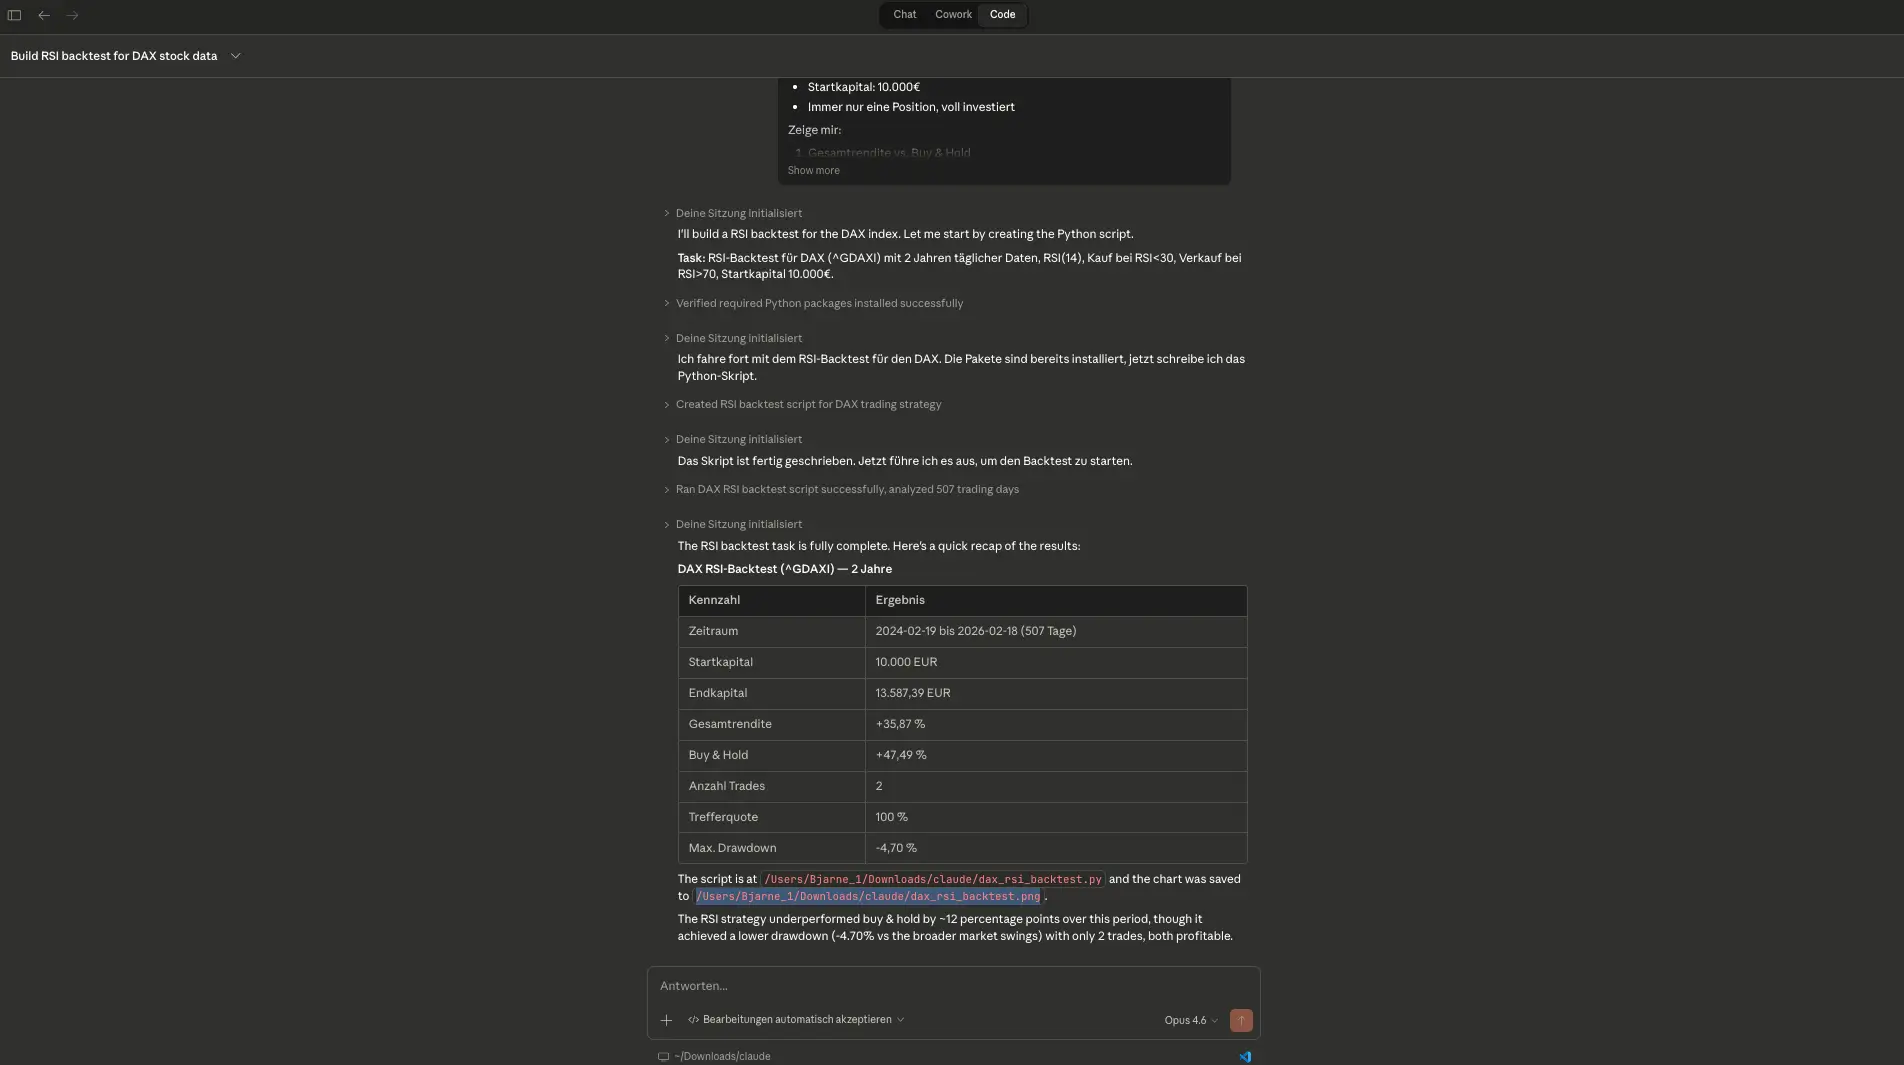Open in VS Code icon

tap(1245, 1056)
